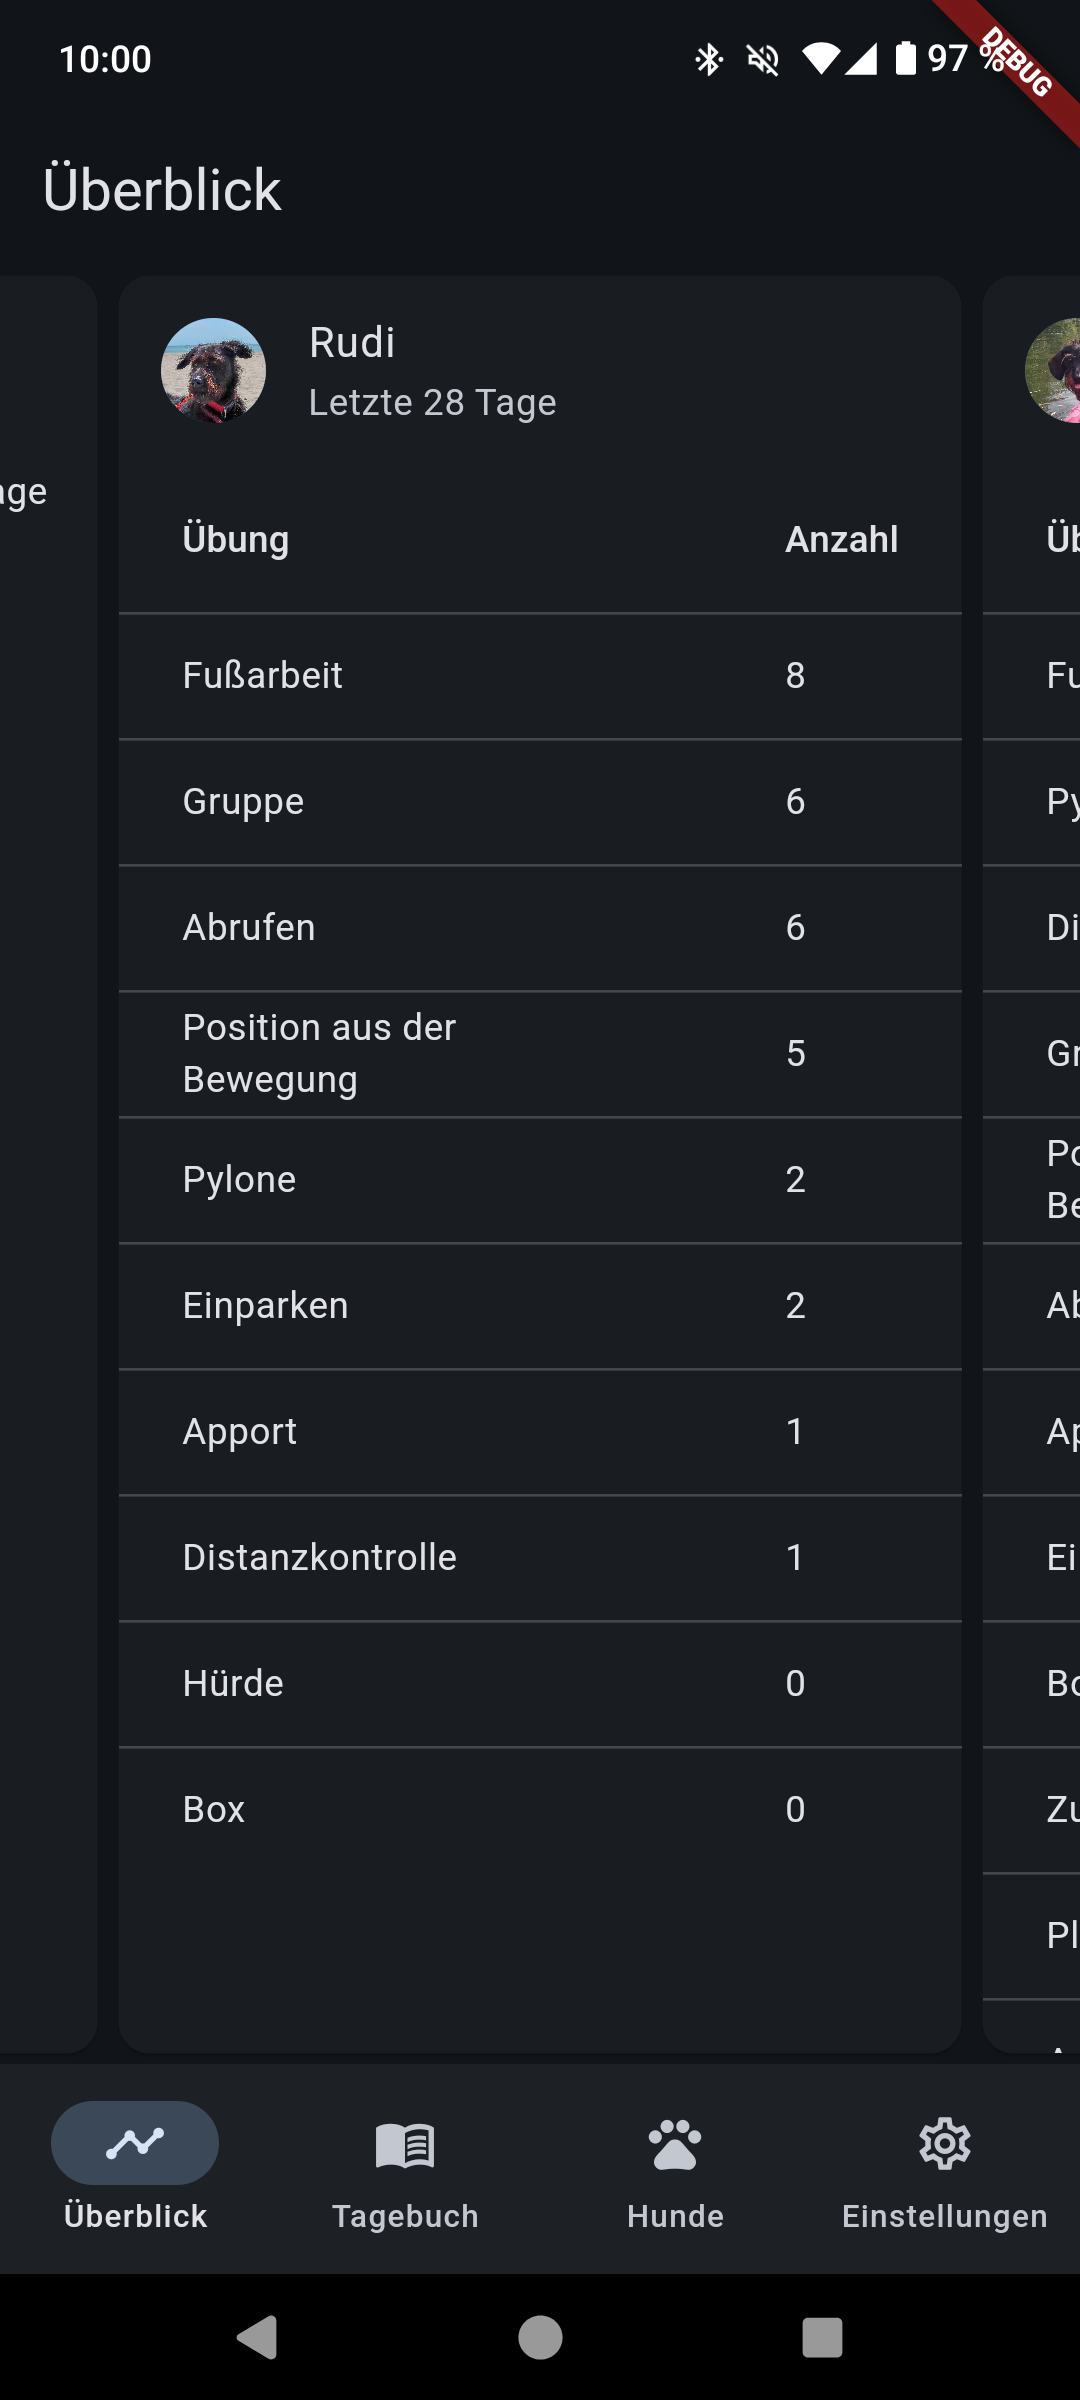Tap the Rudi card title
This screenshot has width=1080, height=2400.
(352, 343)
